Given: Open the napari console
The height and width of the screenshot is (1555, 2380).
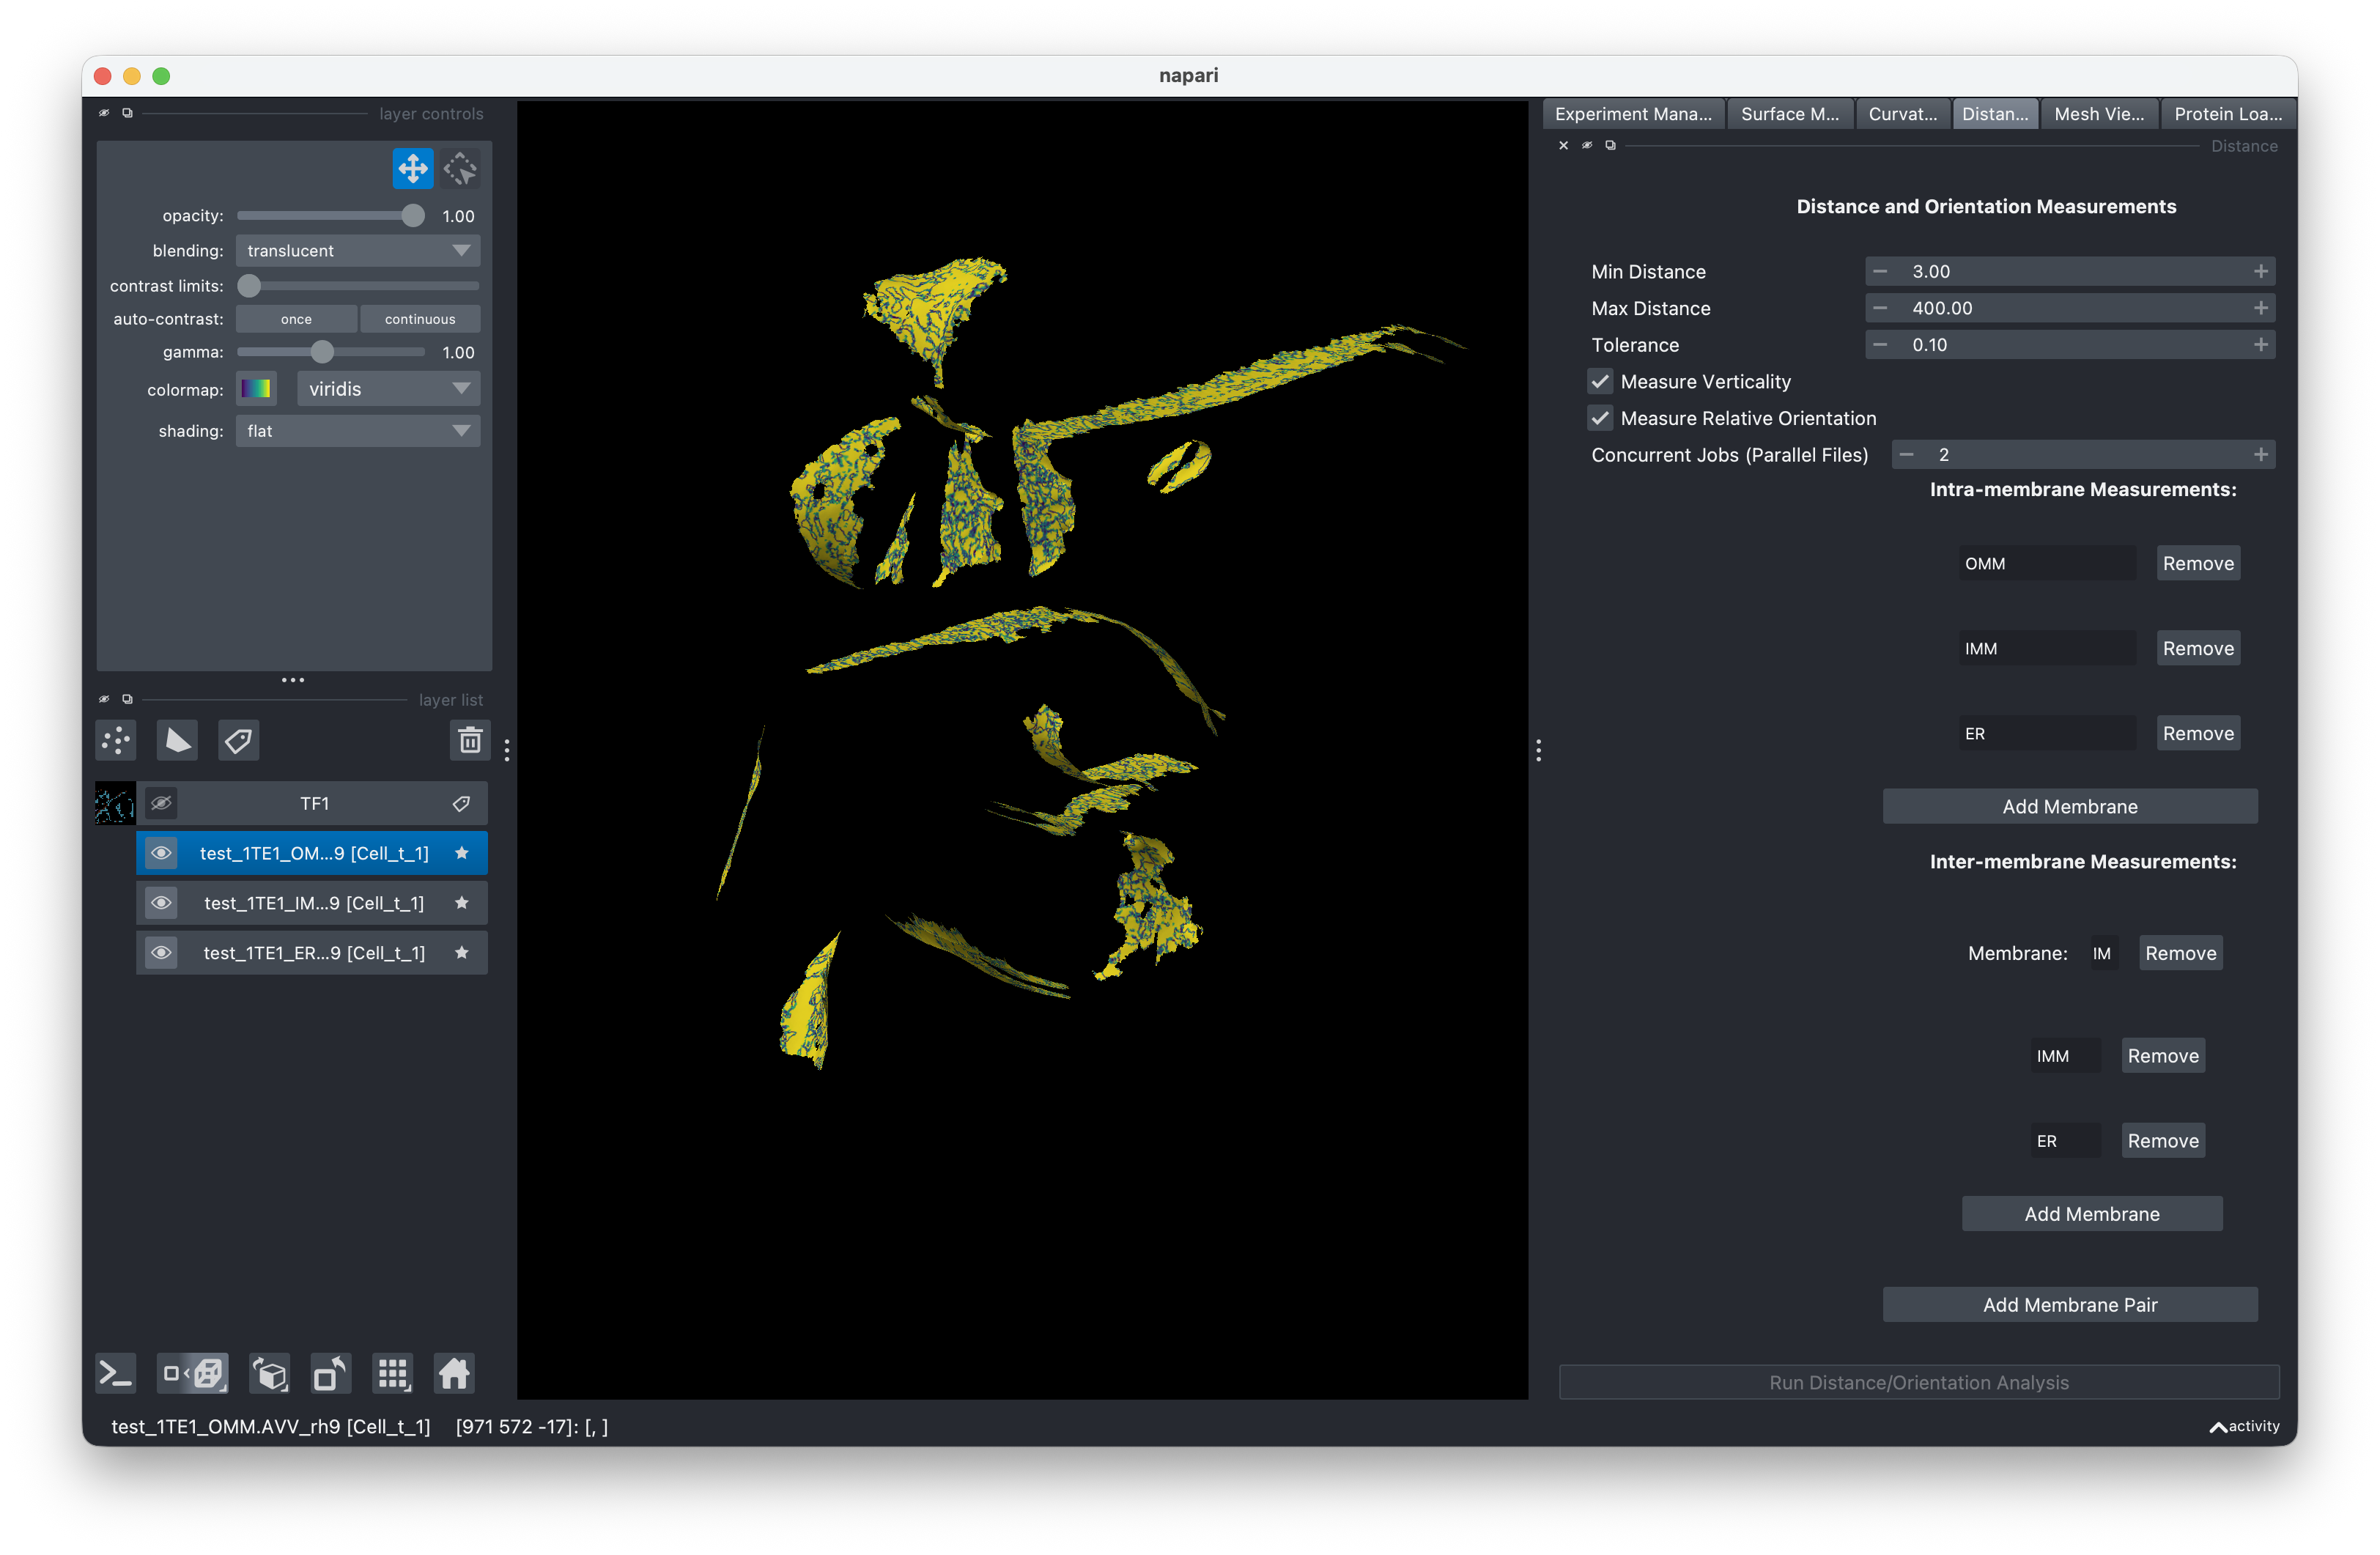Looking at the screenshot, I should point(115,1374).
